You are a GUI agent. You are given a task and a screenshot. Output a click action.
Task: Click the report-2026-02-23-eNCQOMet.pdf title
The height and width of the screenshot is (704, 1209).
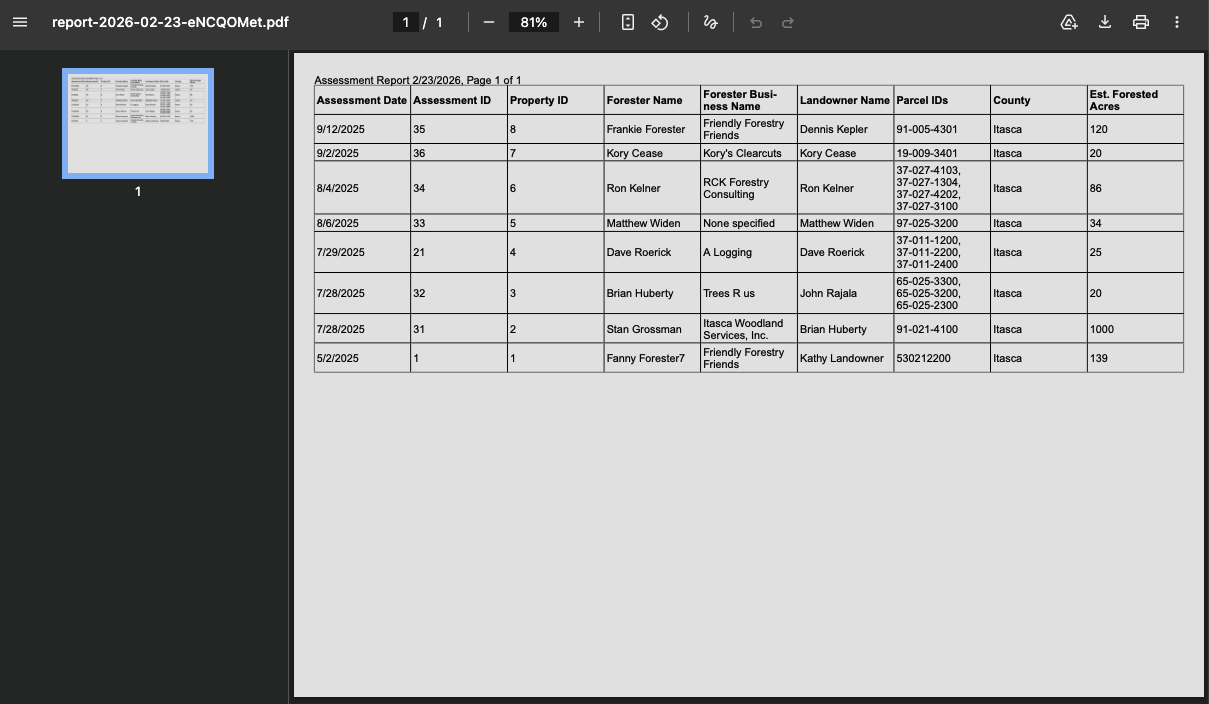[170, 22]
